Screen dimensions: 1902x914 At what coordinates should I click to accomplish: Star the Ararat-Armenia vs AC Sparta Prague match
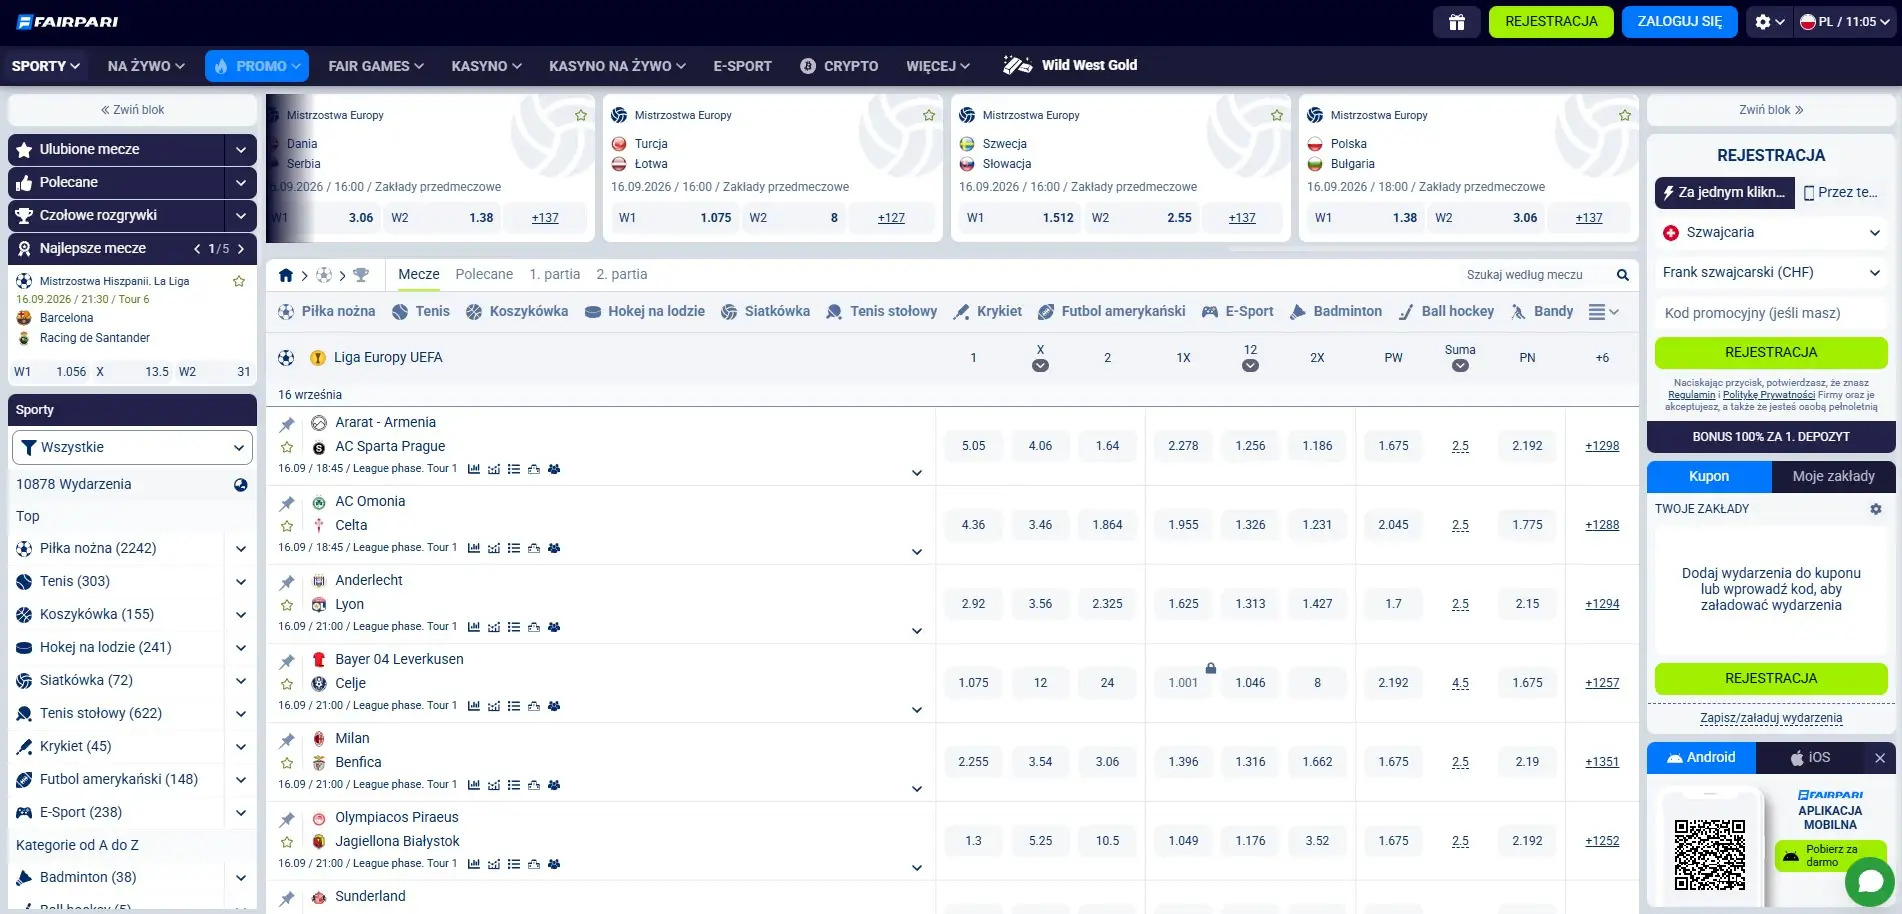click(x=287, y=447)
